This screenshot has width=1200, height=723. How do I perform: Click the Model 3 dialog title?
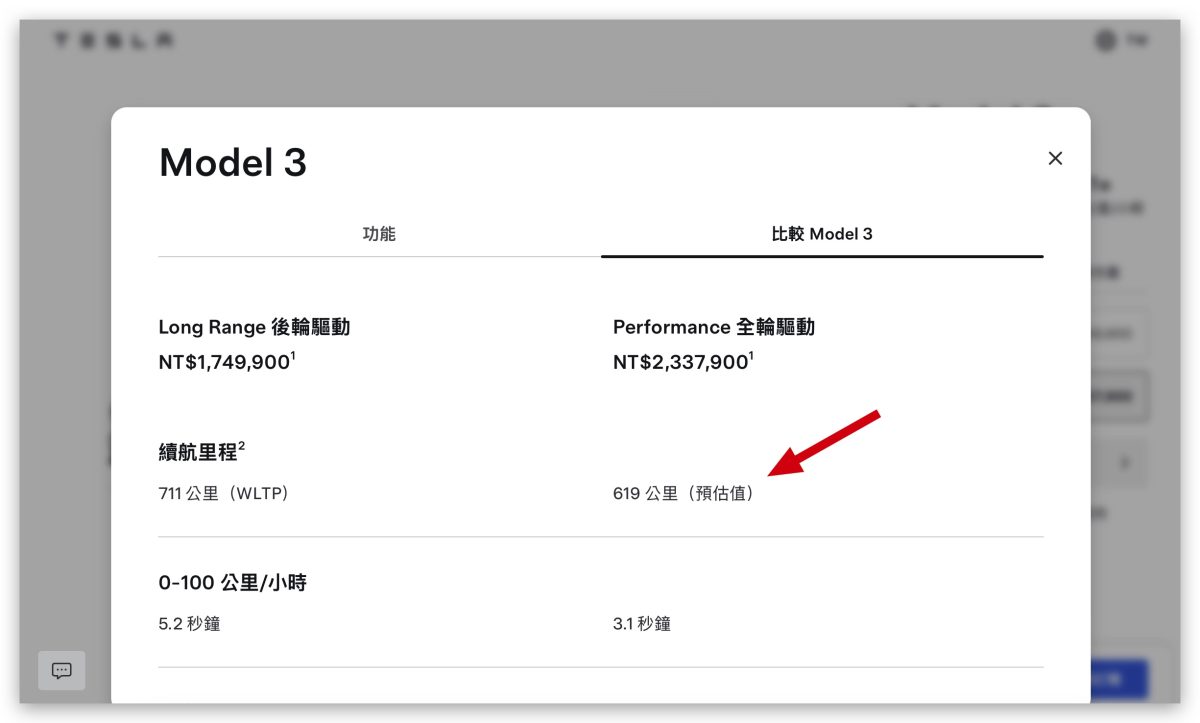click(x=233, y=162)
